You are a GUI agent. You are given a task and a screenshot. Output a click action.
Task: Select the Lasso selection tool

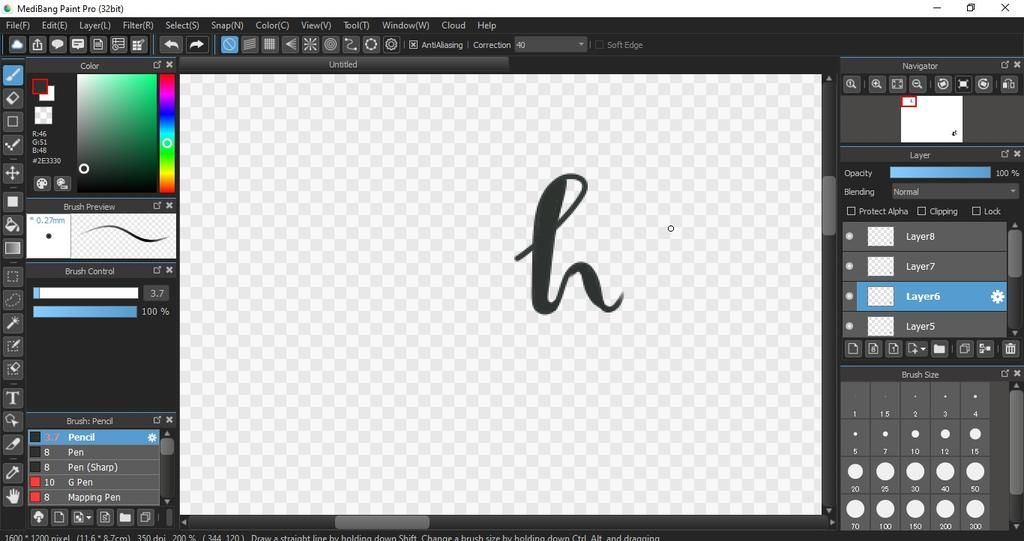[x=12, y=300]
